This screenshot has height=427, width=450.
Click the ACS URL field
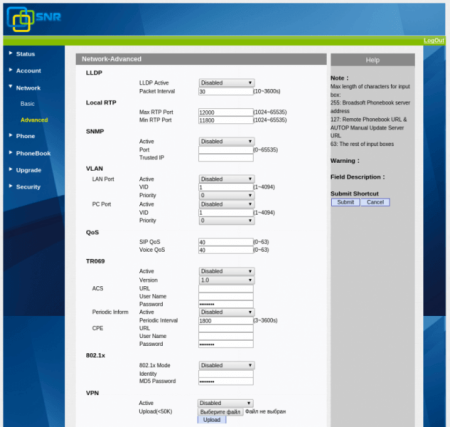tap(226, 289)
